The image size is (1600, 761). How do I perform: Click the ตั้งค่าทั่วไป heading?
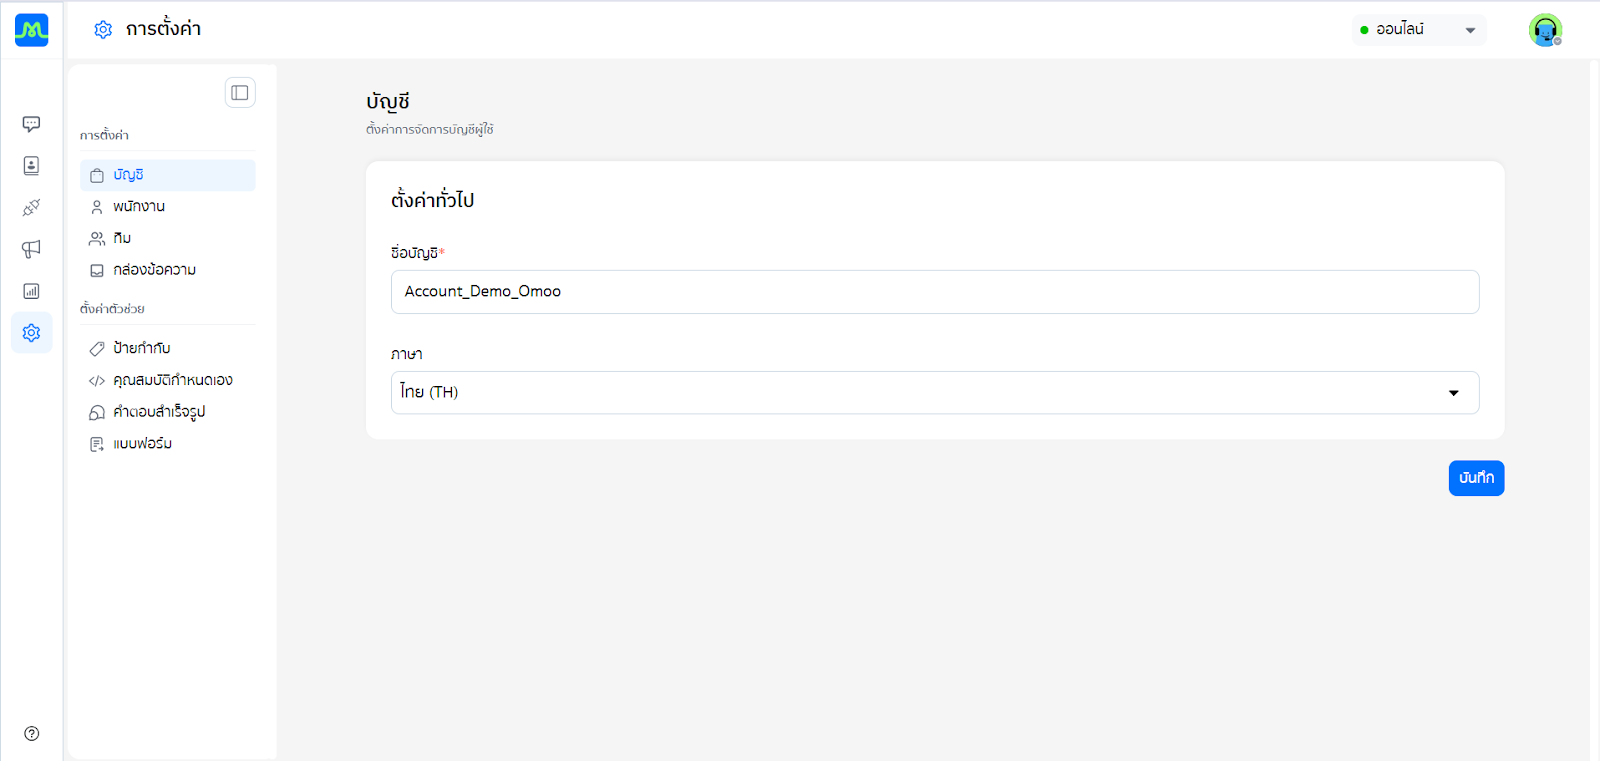[432, 200]
